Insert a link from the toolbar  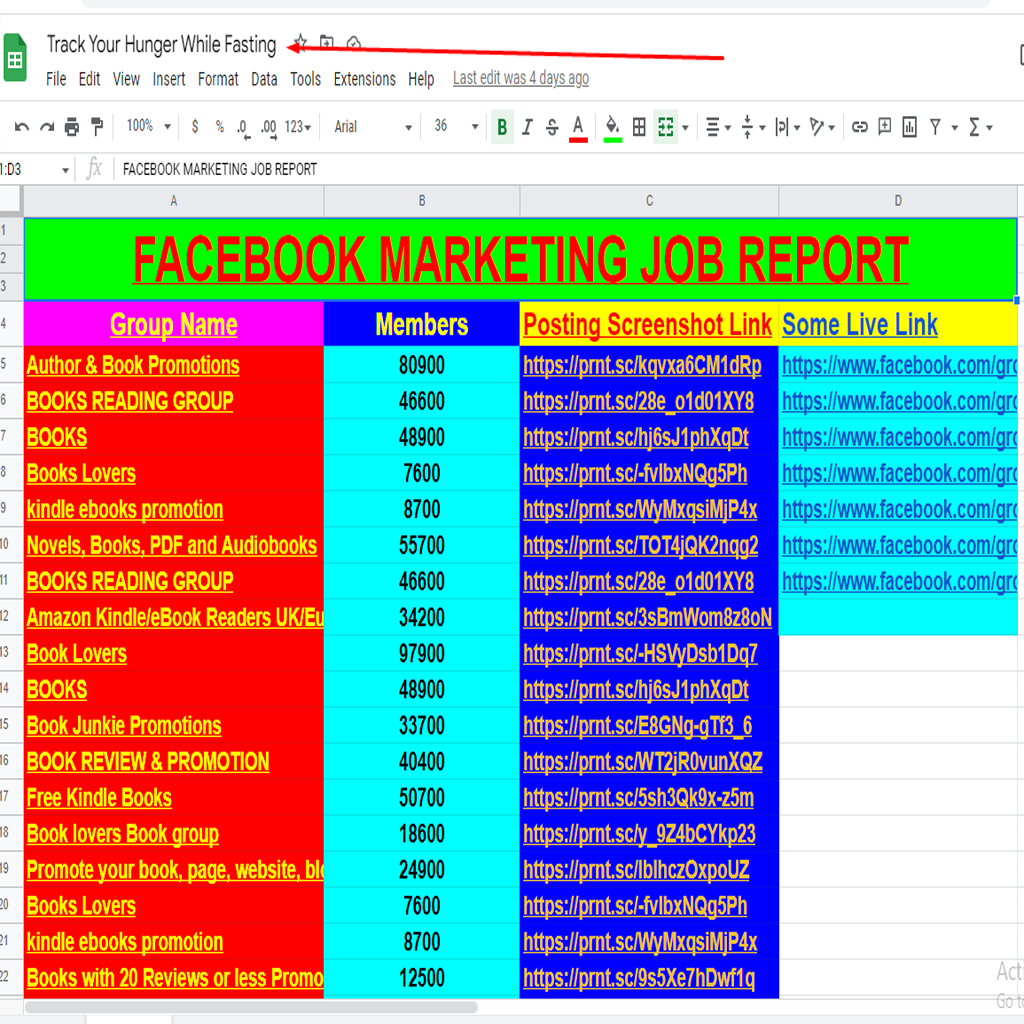[x=859, y=127]
